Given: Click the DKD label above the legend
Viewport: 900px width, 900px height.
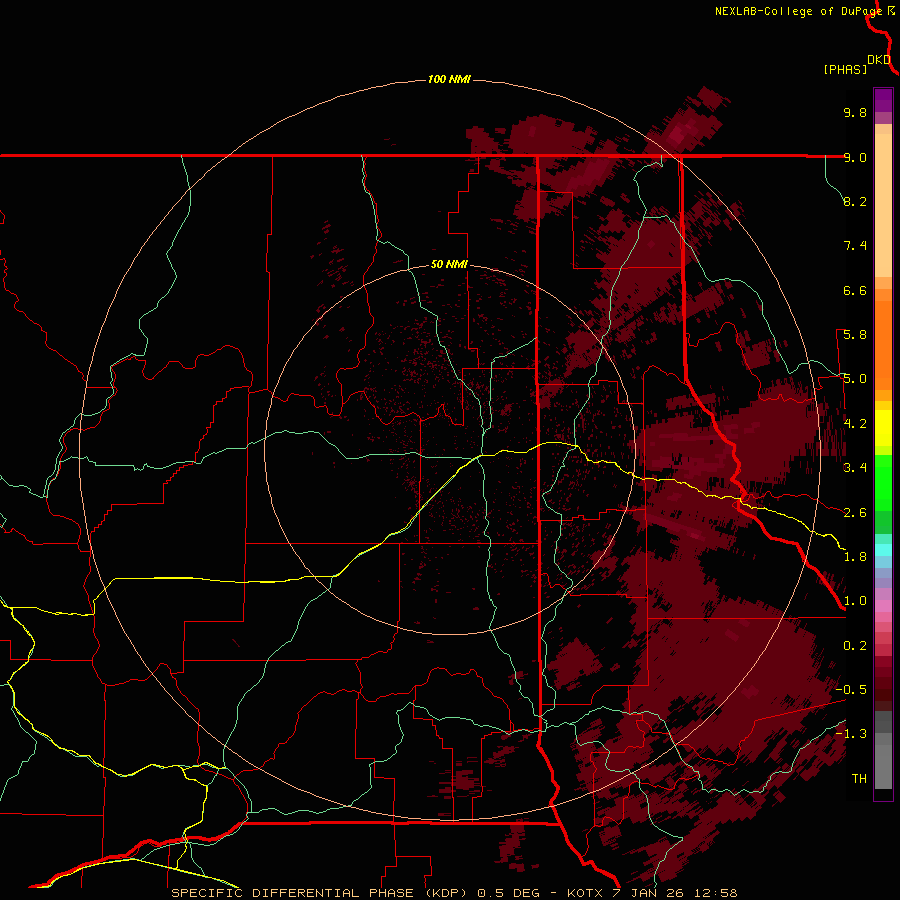Looking at the screenshot, I should (879, 60).
